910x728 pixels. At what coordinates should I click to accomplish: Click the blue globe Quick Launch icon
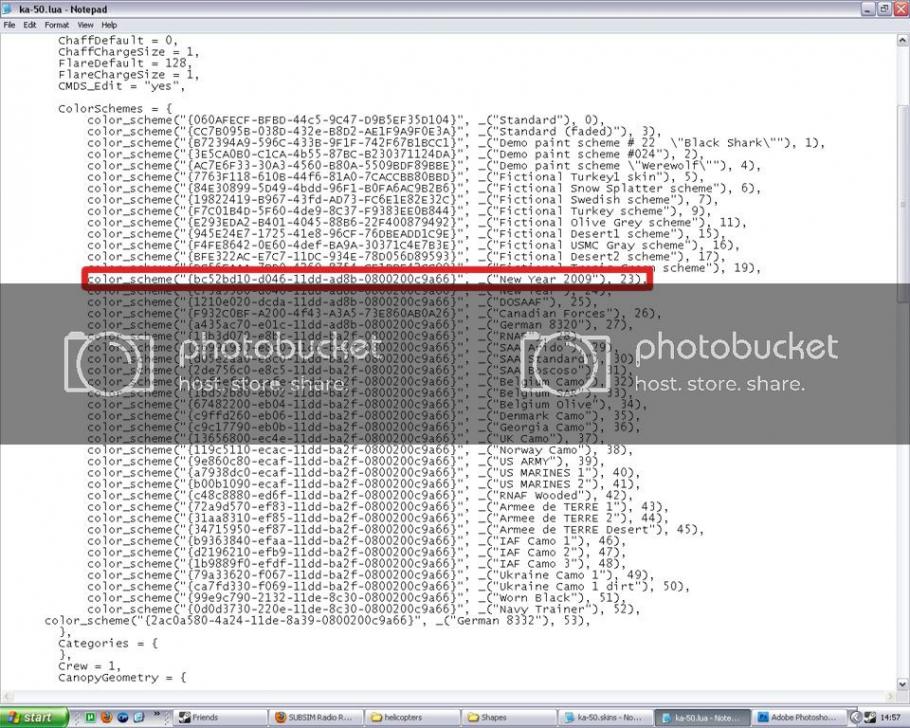[122, 717]
